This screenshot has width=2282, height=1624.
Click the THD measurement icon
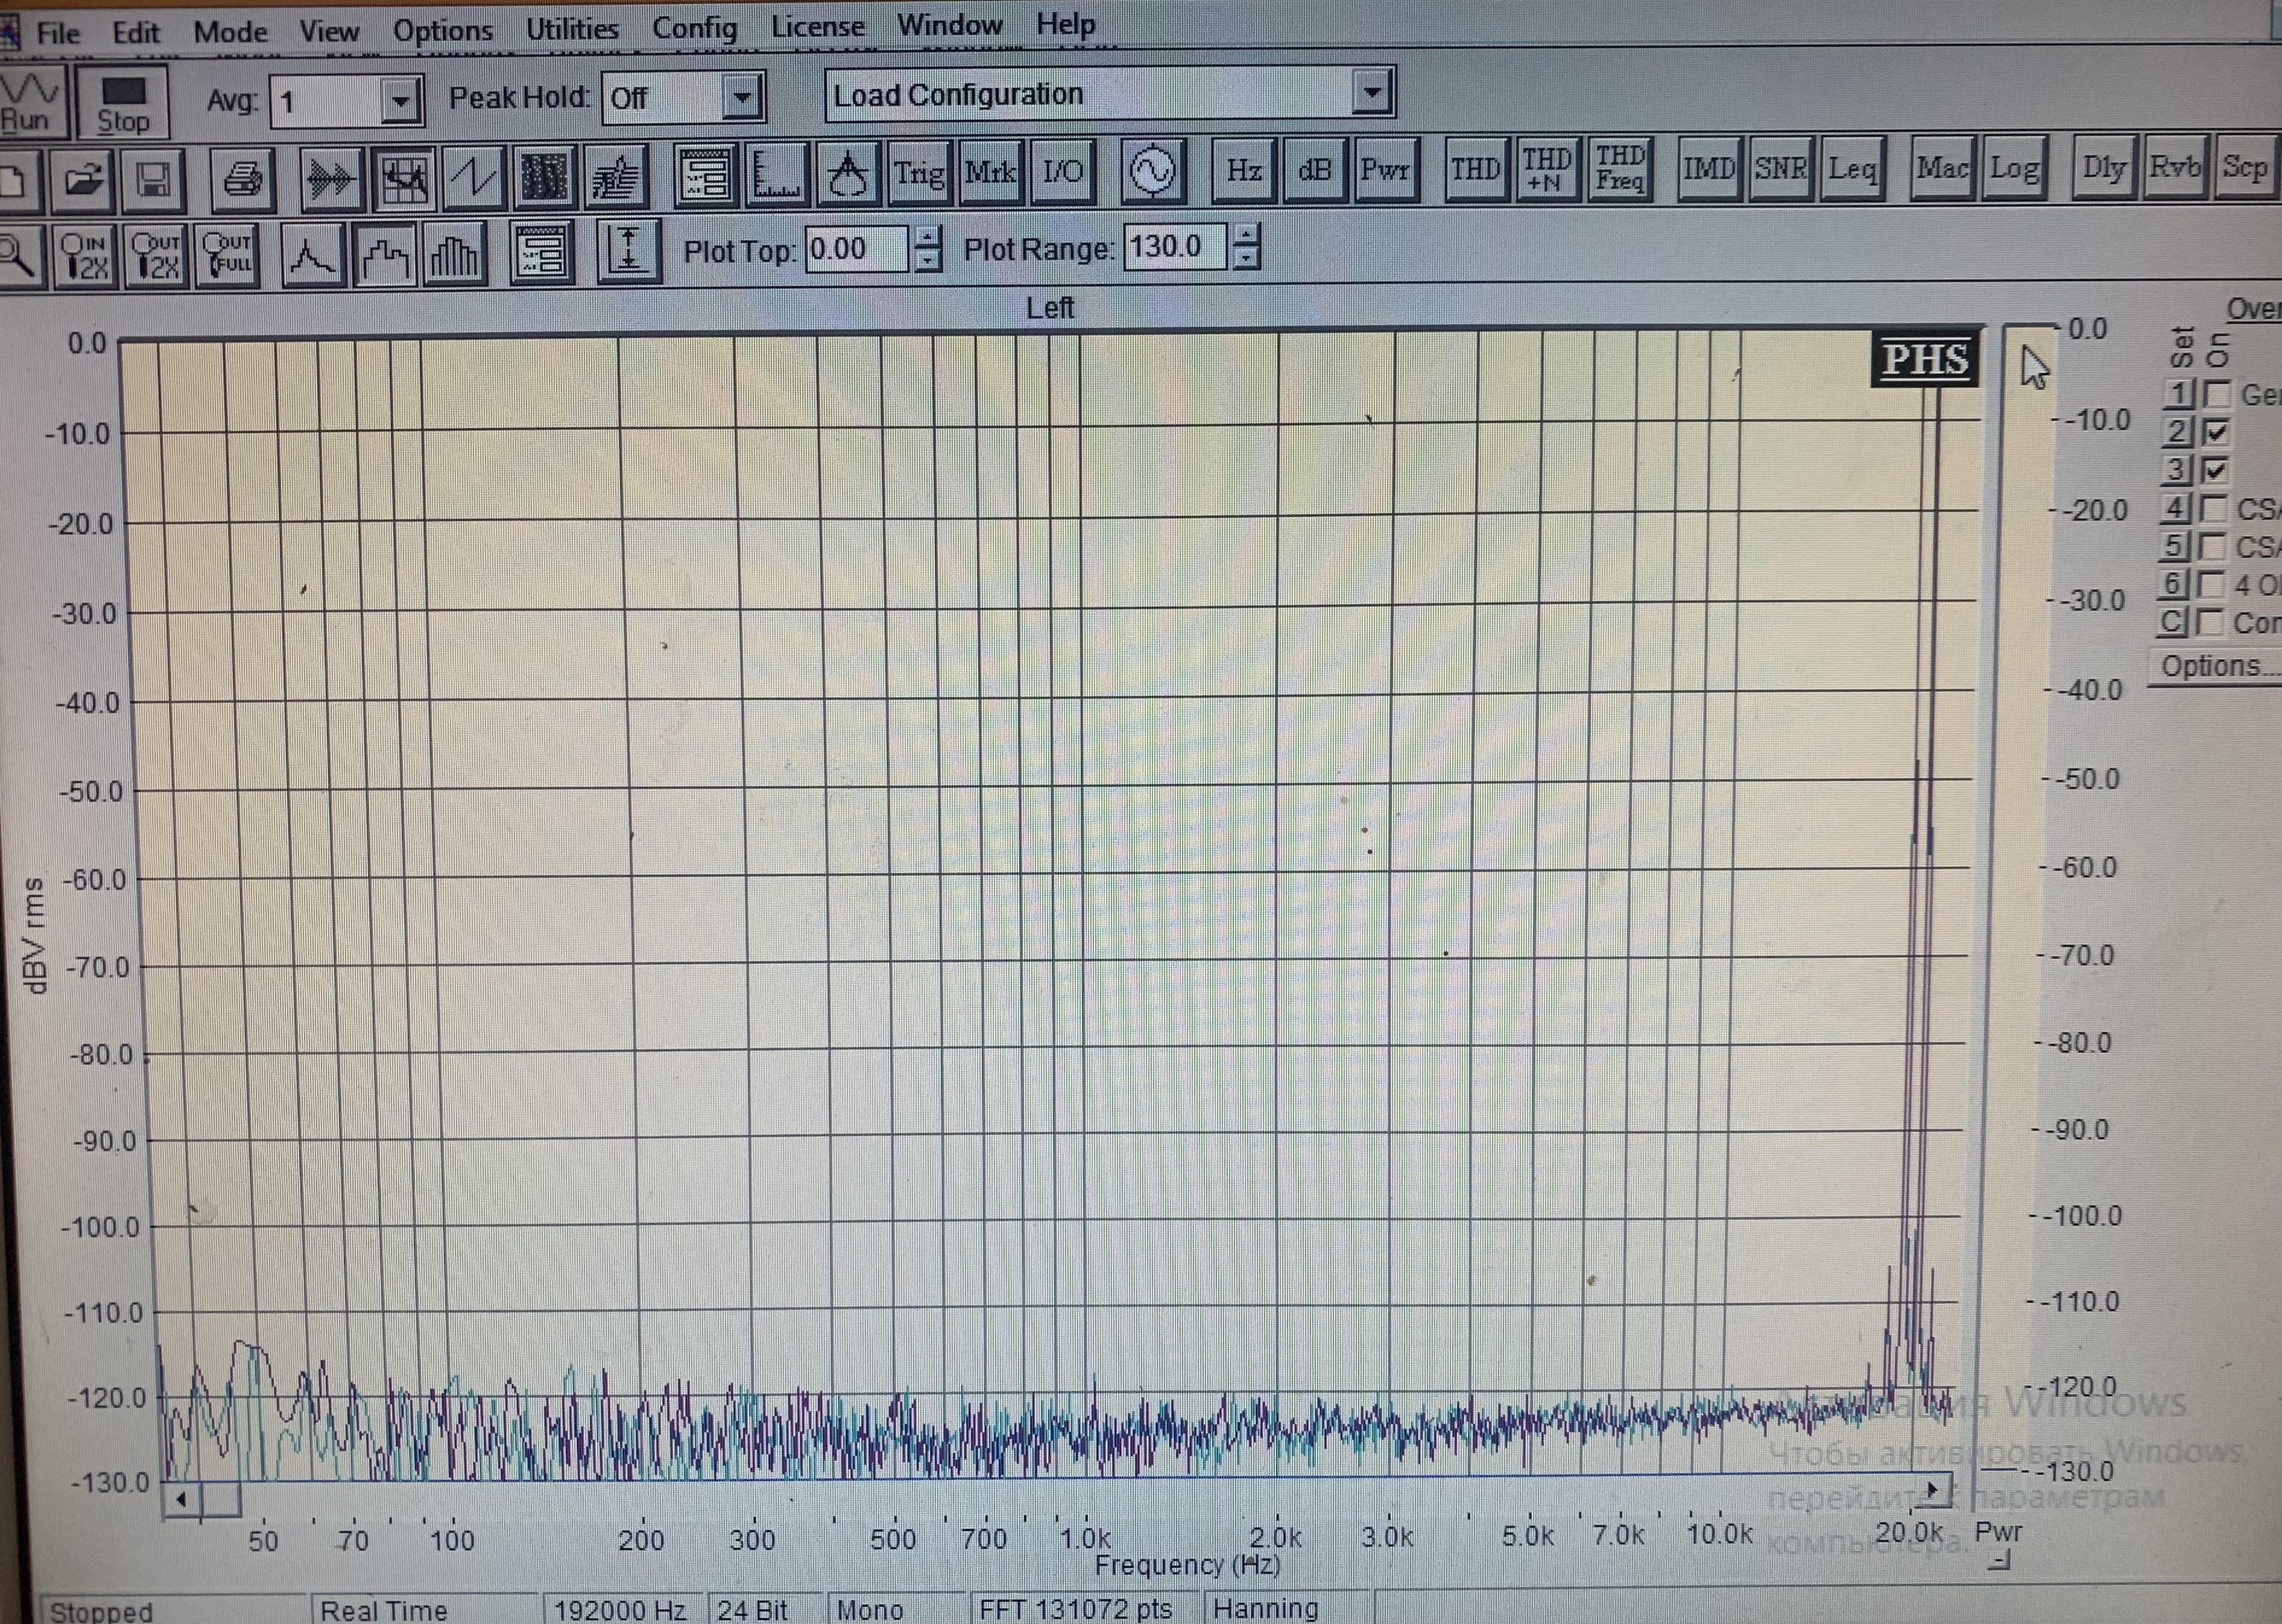point(1474,171)
